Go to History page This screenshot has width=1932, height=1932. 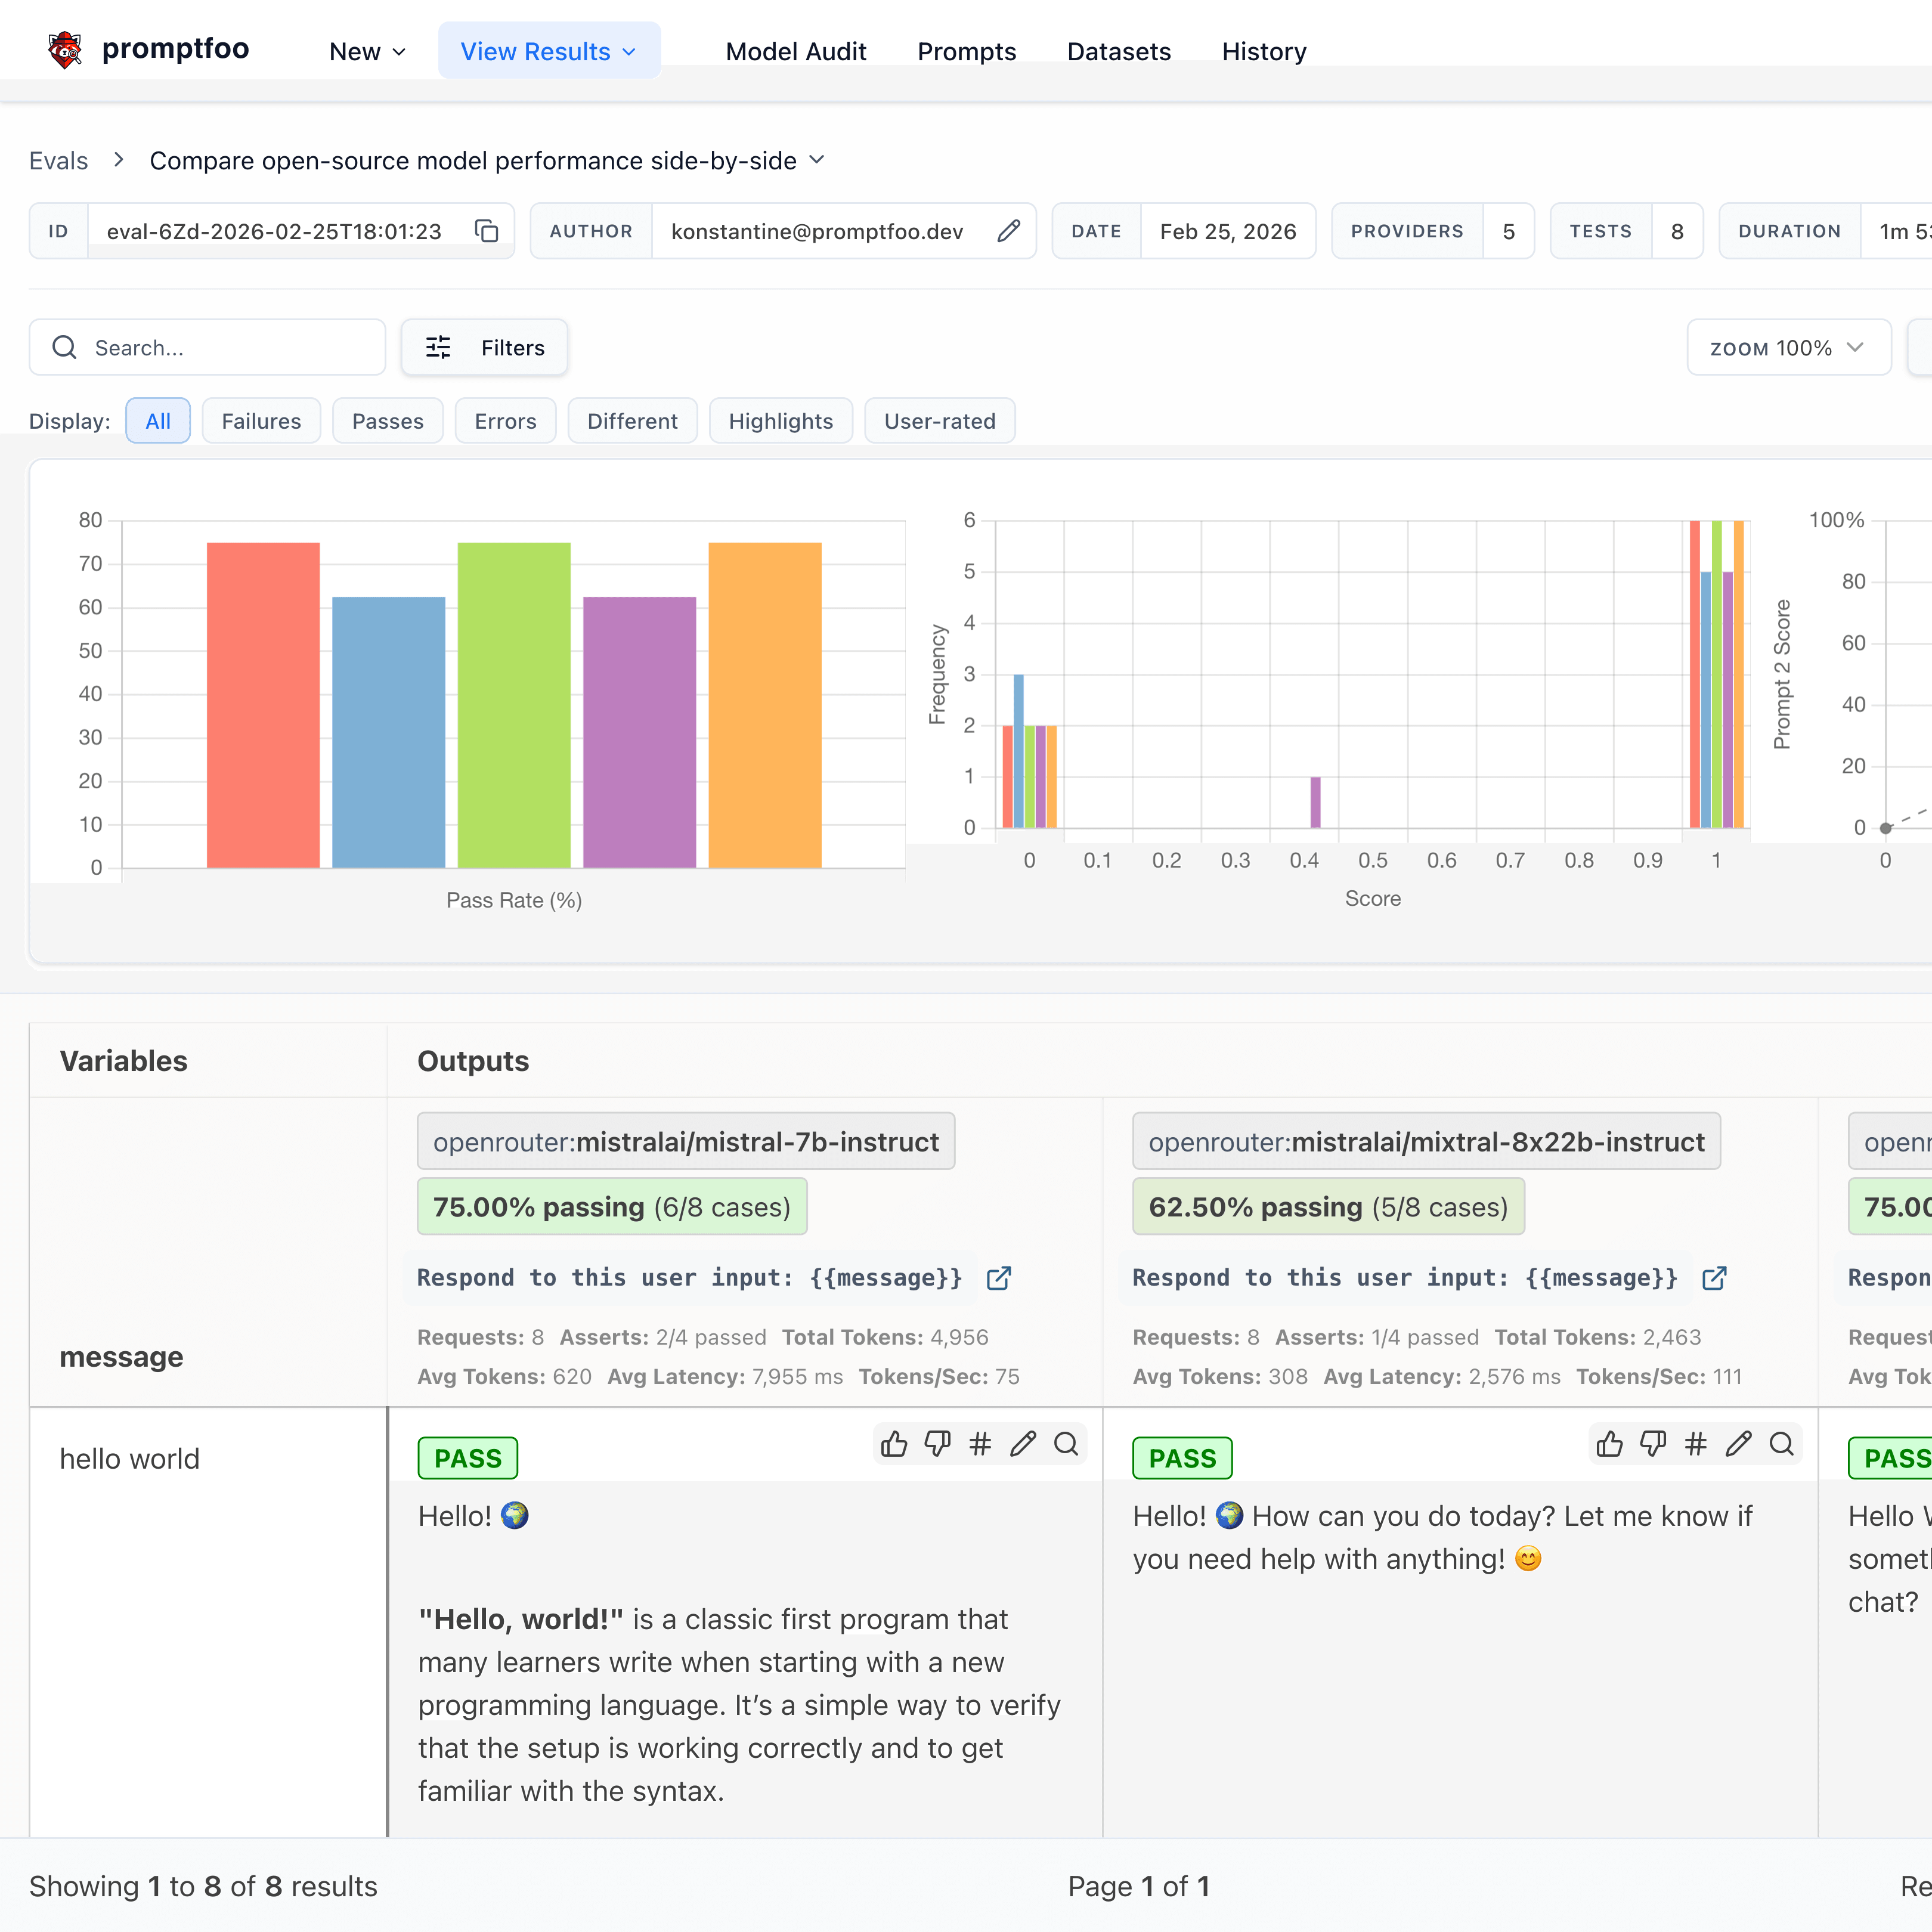tap(1264, 51)
